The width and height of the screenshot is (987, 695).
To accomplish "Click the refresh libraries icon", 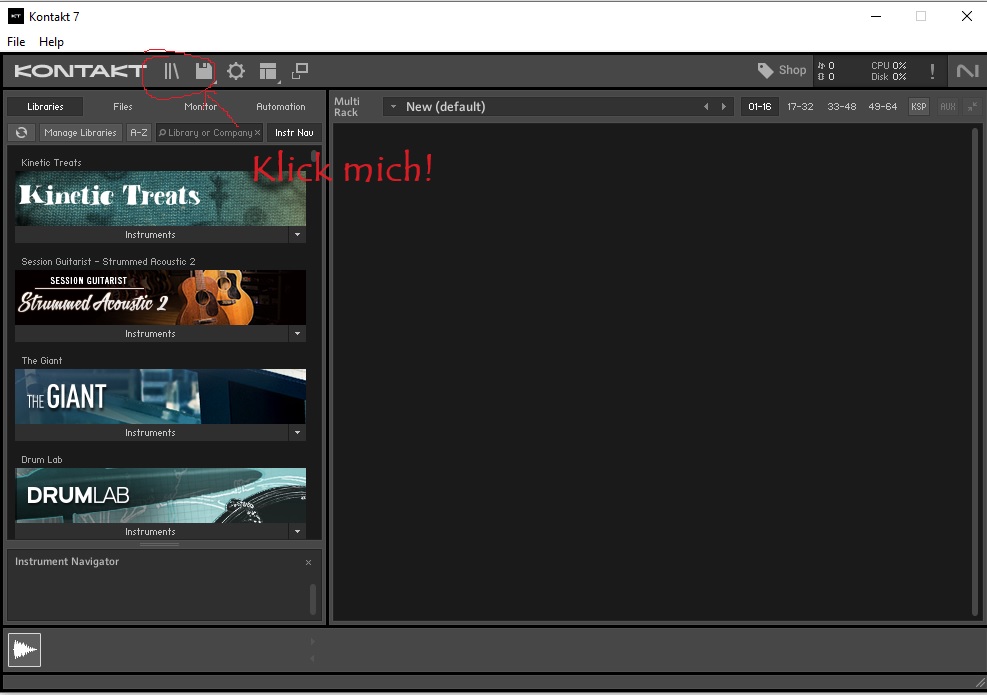I will coord(21,132).
